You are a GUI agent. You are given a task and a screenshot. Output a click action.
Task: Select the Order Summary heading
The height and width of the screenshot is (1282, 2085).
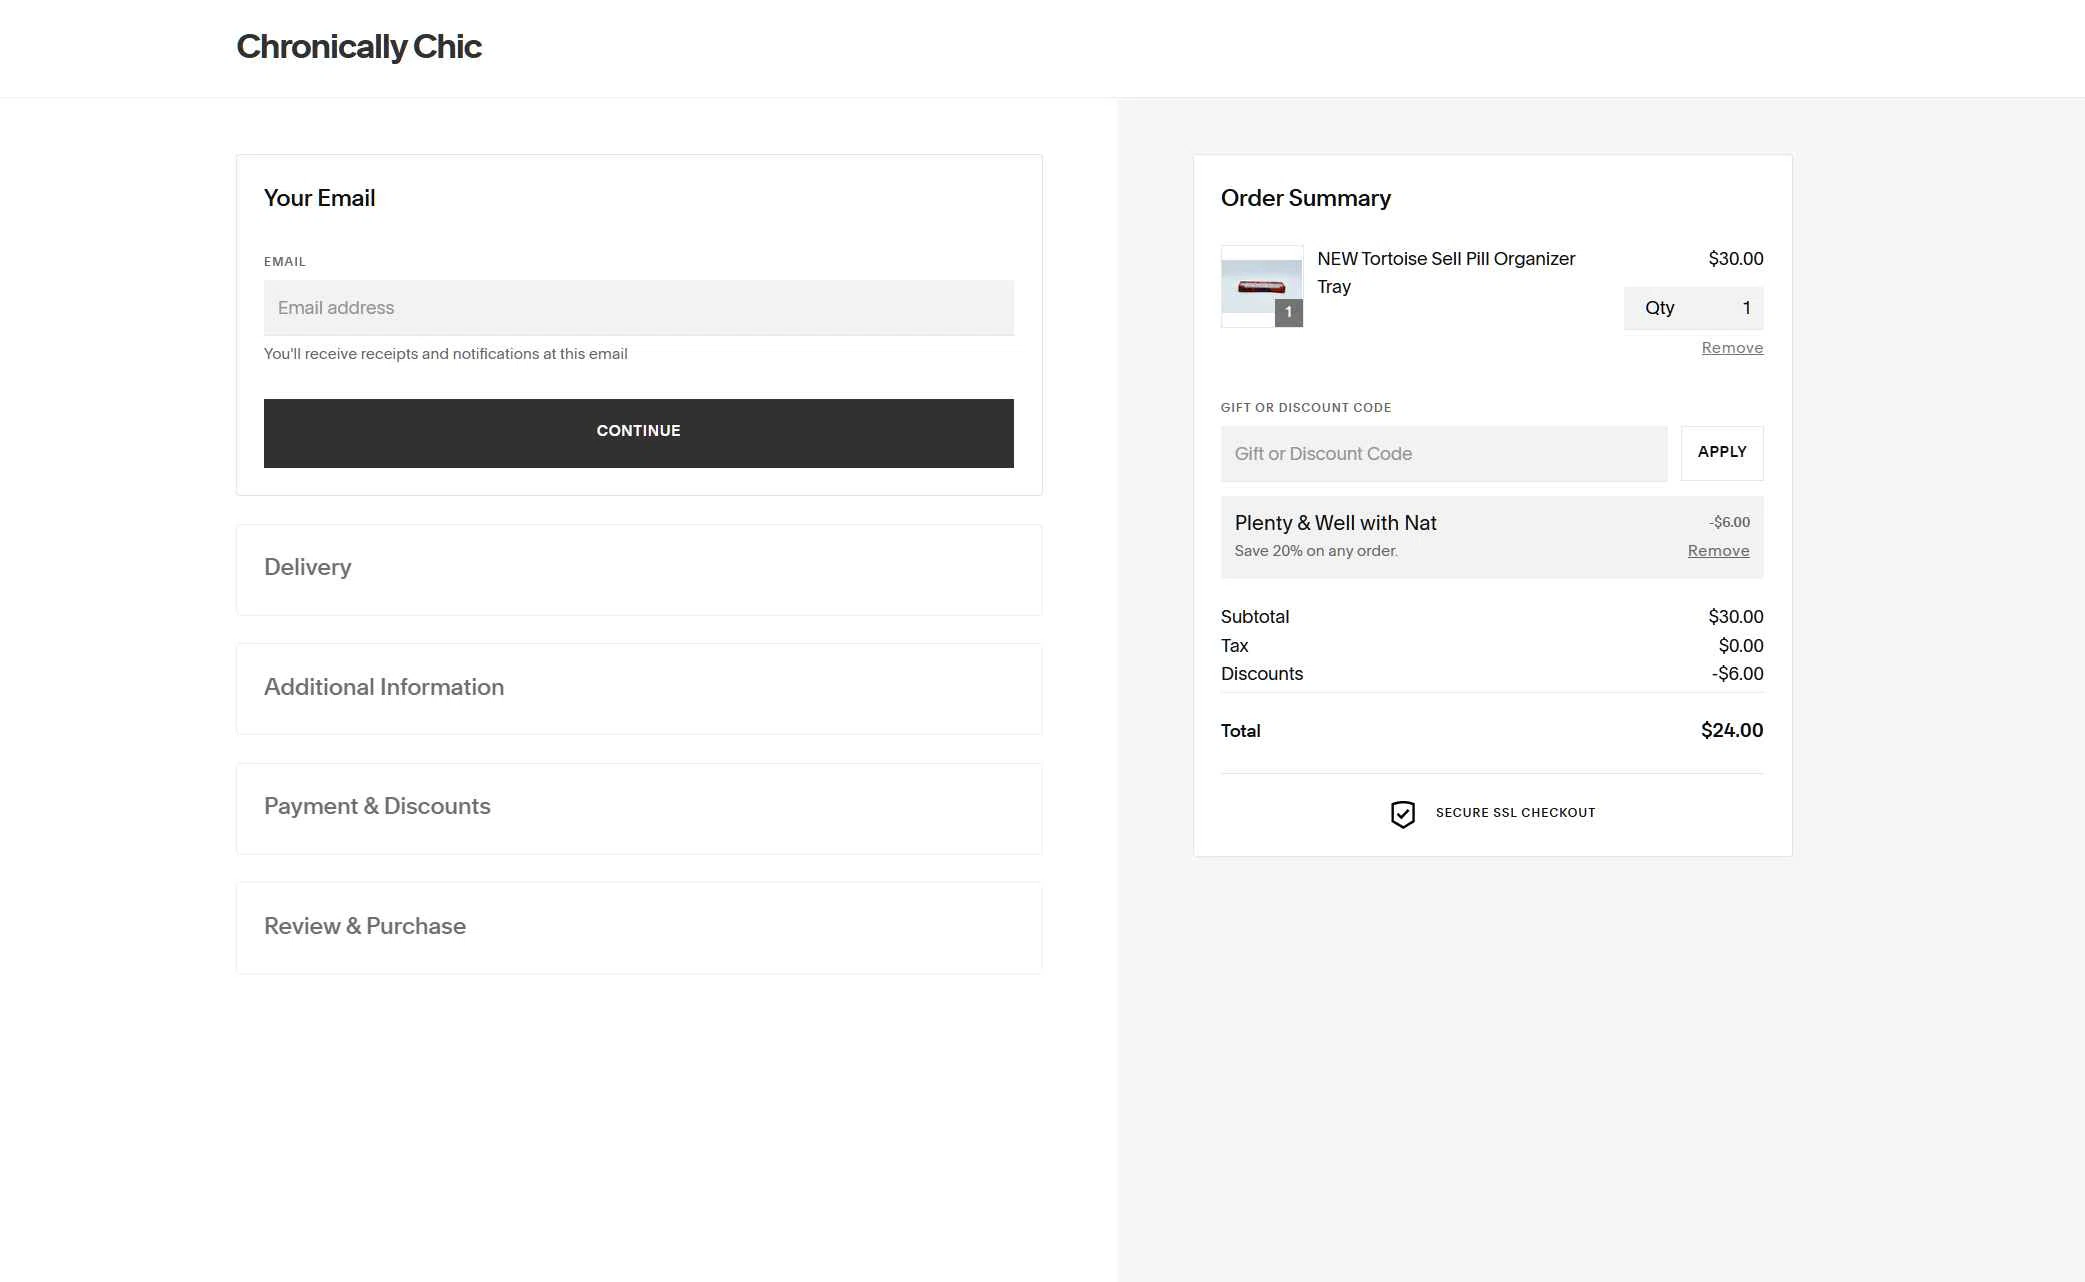pyautogui.click(x=1305, y=197)
